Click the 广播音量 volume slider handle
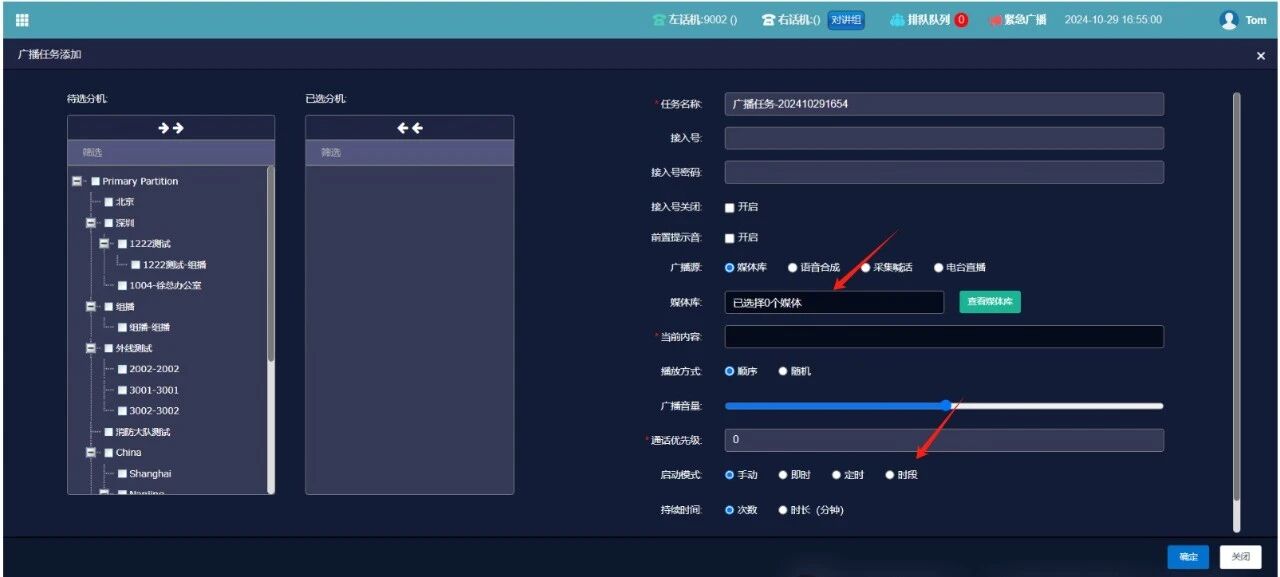Screen dimensions: 1280x577 click(x=946, y=406)
